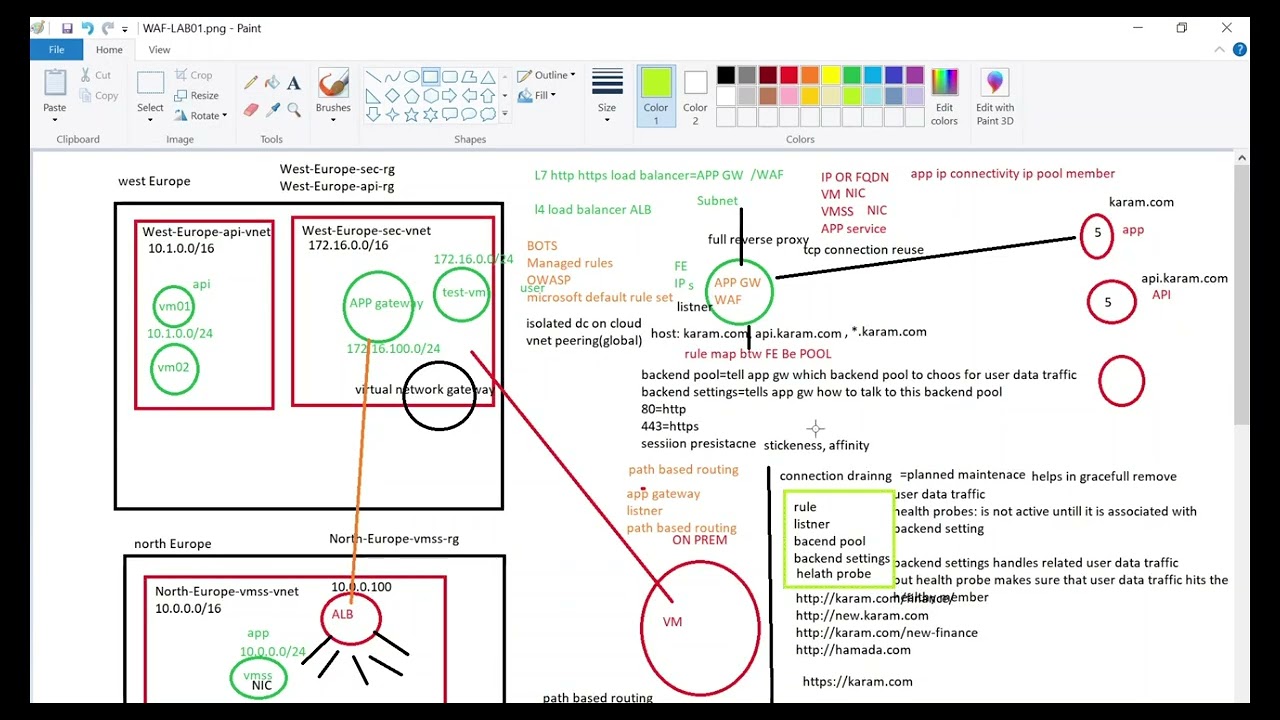
Task: Open the Edit colors dialog
Action: [944, 98]
